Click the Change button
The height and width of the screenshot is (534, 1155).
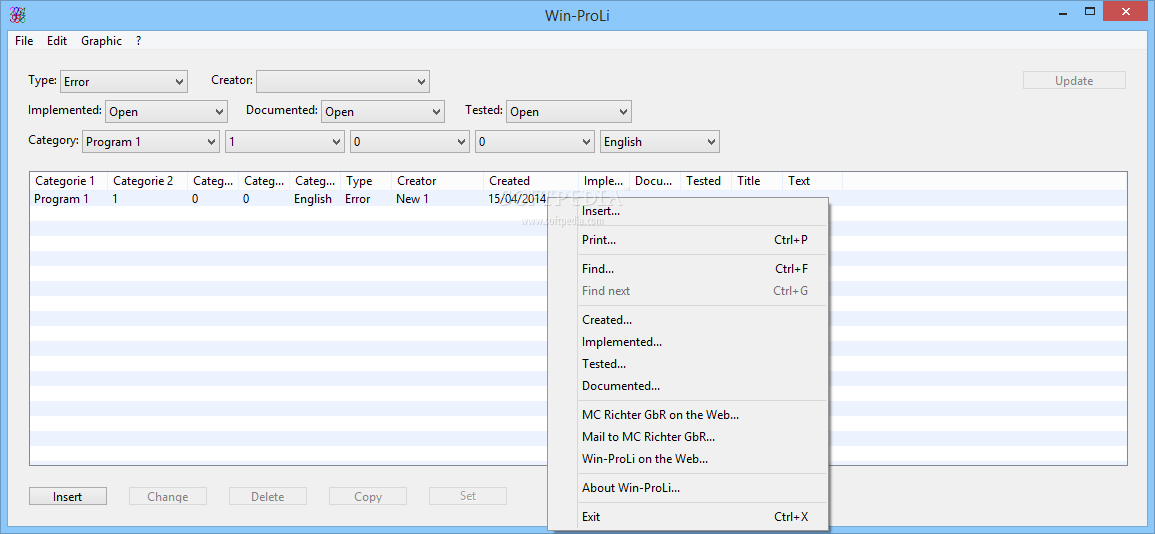pos(168,496)
